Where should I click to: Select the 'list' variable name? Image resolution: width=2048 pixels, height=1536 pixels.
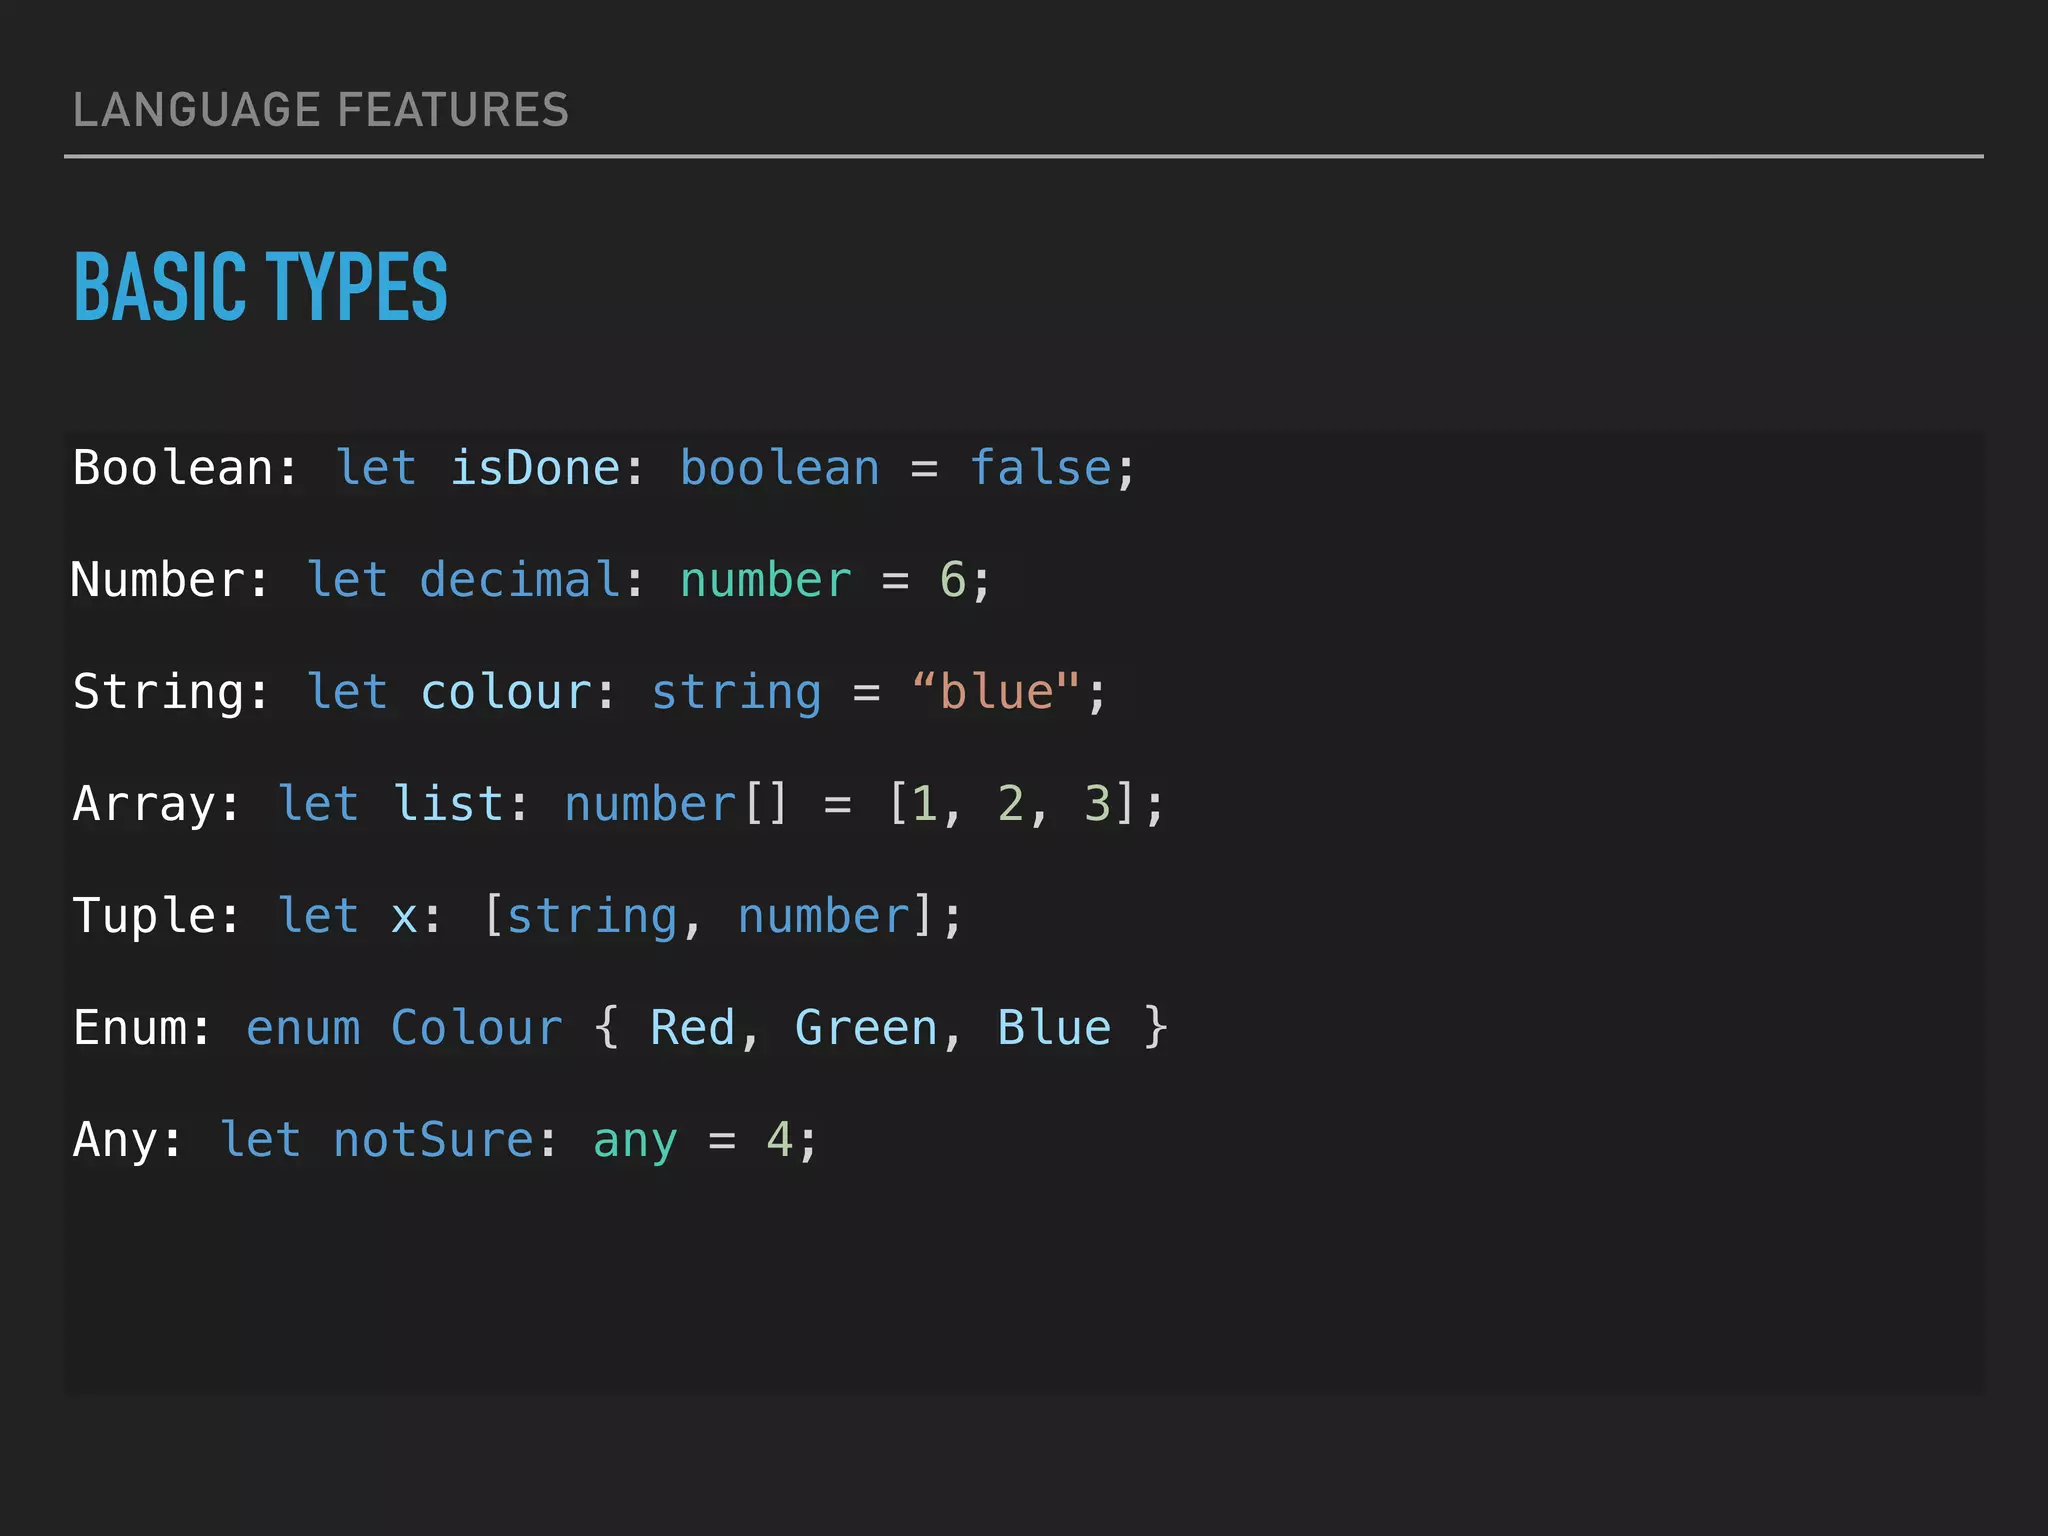(448, 804)
